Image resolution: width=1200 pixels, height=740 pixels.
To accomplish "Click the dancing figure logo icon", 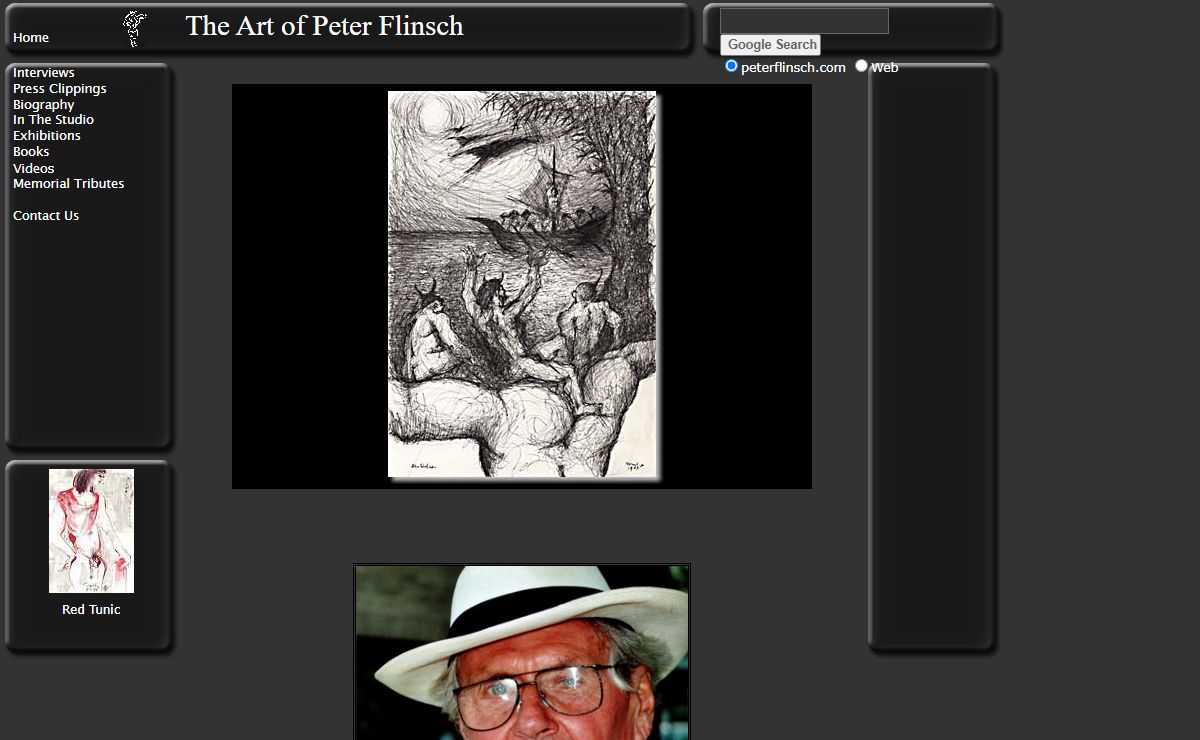I will tap(134, 29).
